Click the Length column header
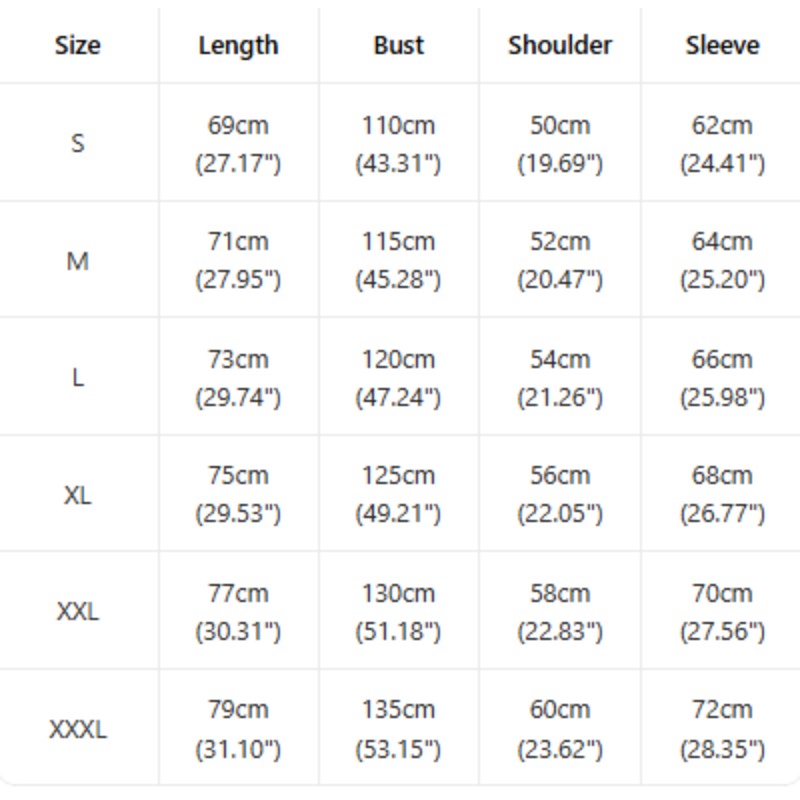The height and width of the screenshot is (800, 800). (238, 46)
